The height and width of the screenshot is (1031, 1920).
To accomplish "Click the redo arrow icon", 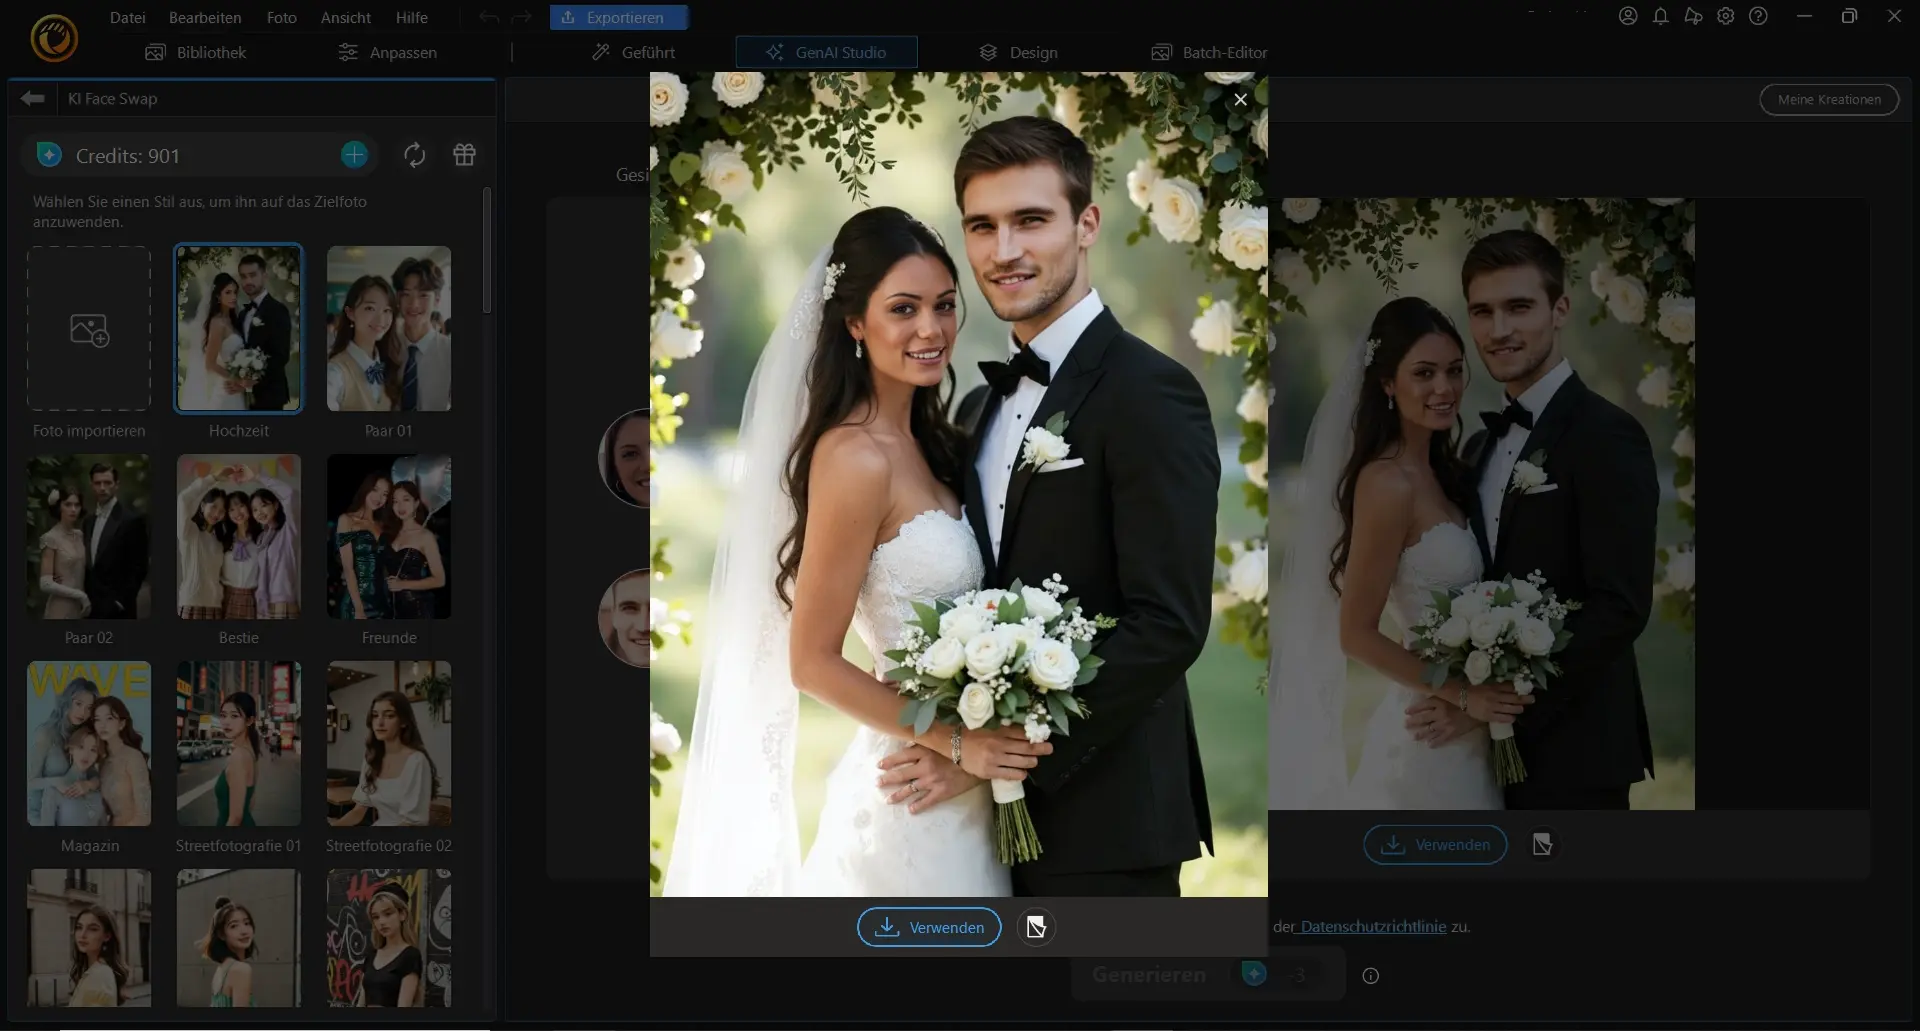I will pyautogui.click(x=521, y=17).
